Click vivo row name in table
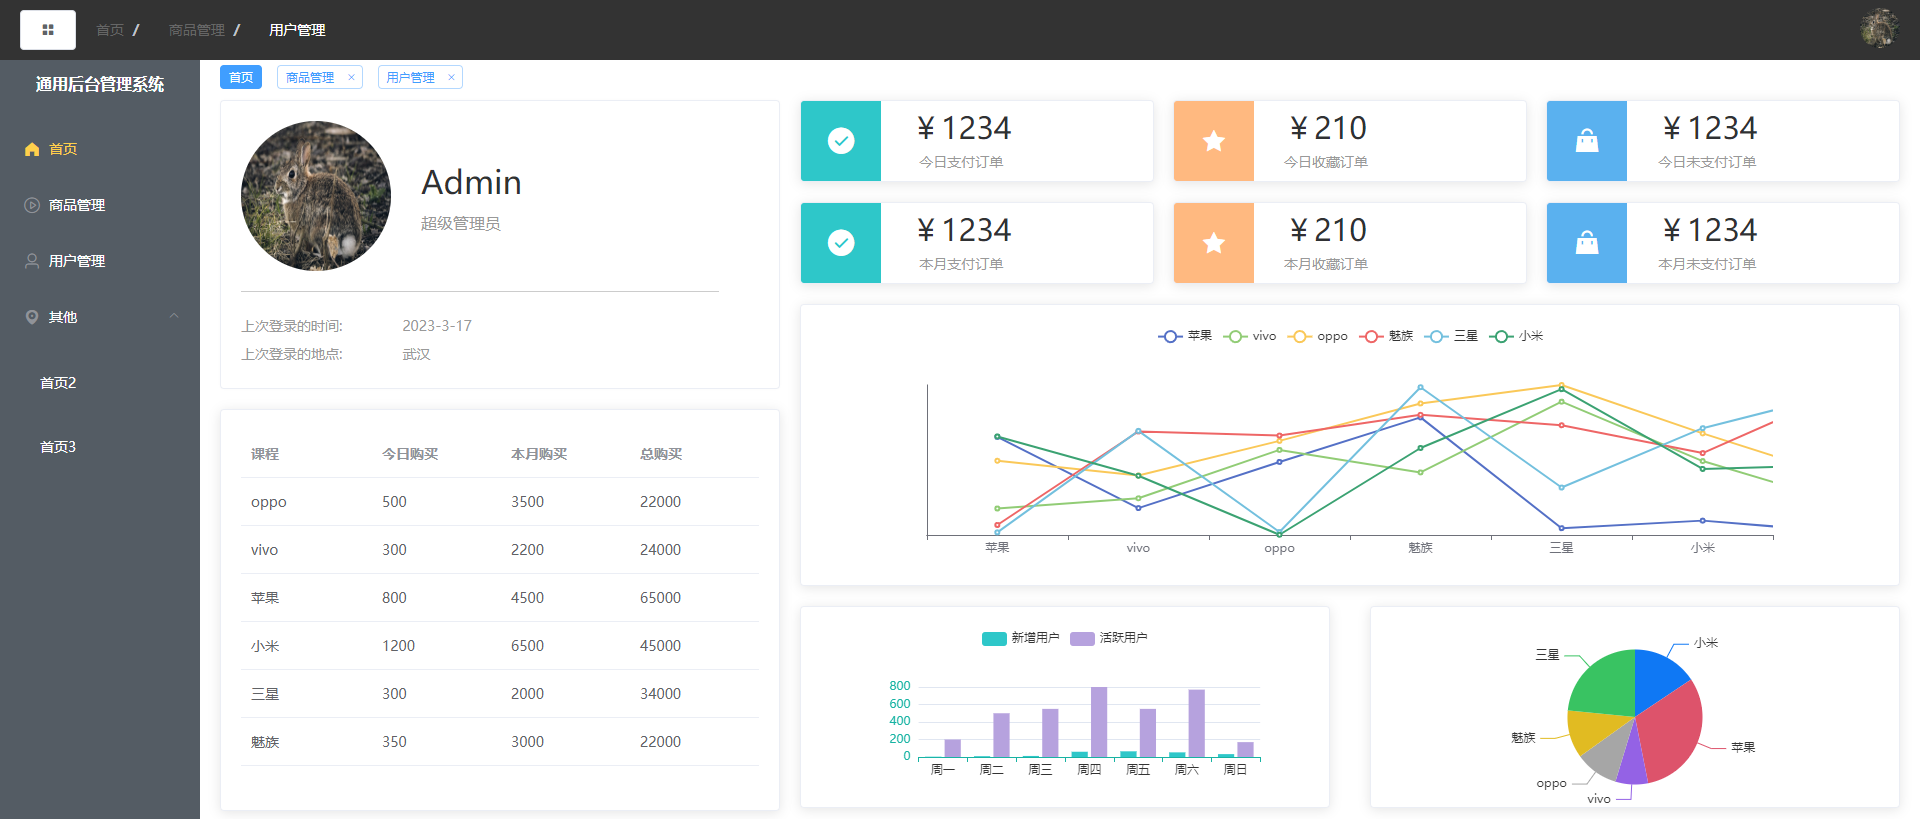This screenshot has width=1920, height=819. (x=265, y=550)
